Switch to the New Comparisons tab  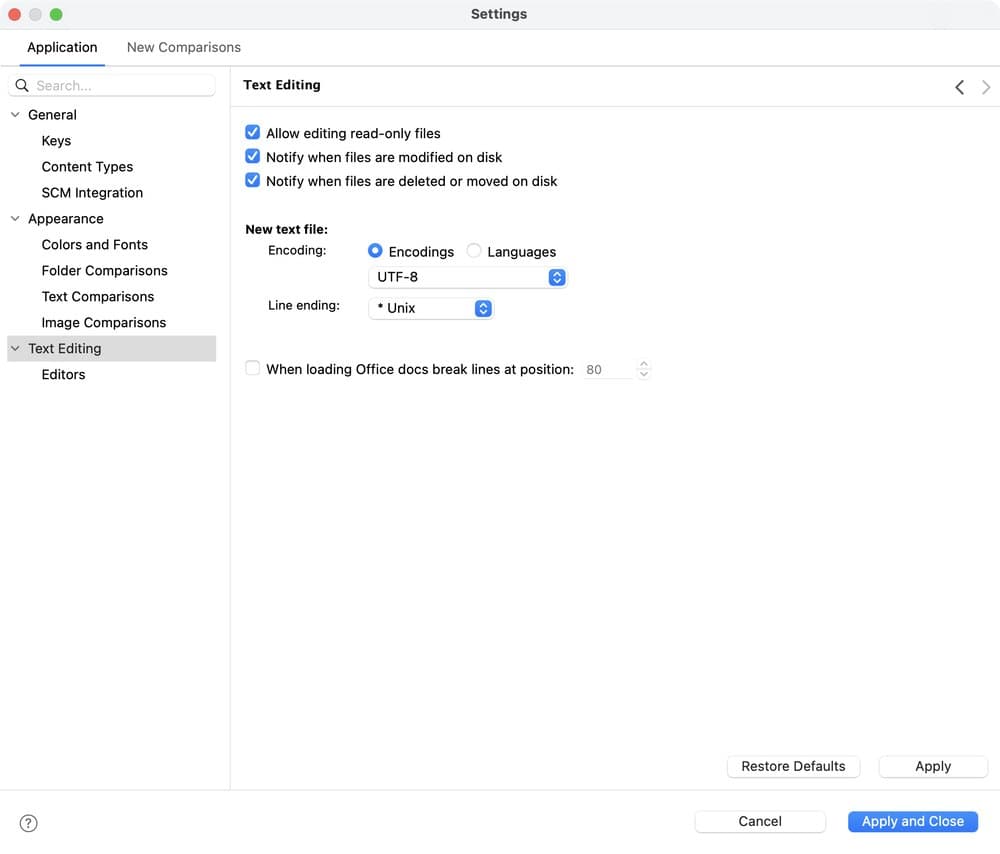pyautogui.click(x=184, y=47)
